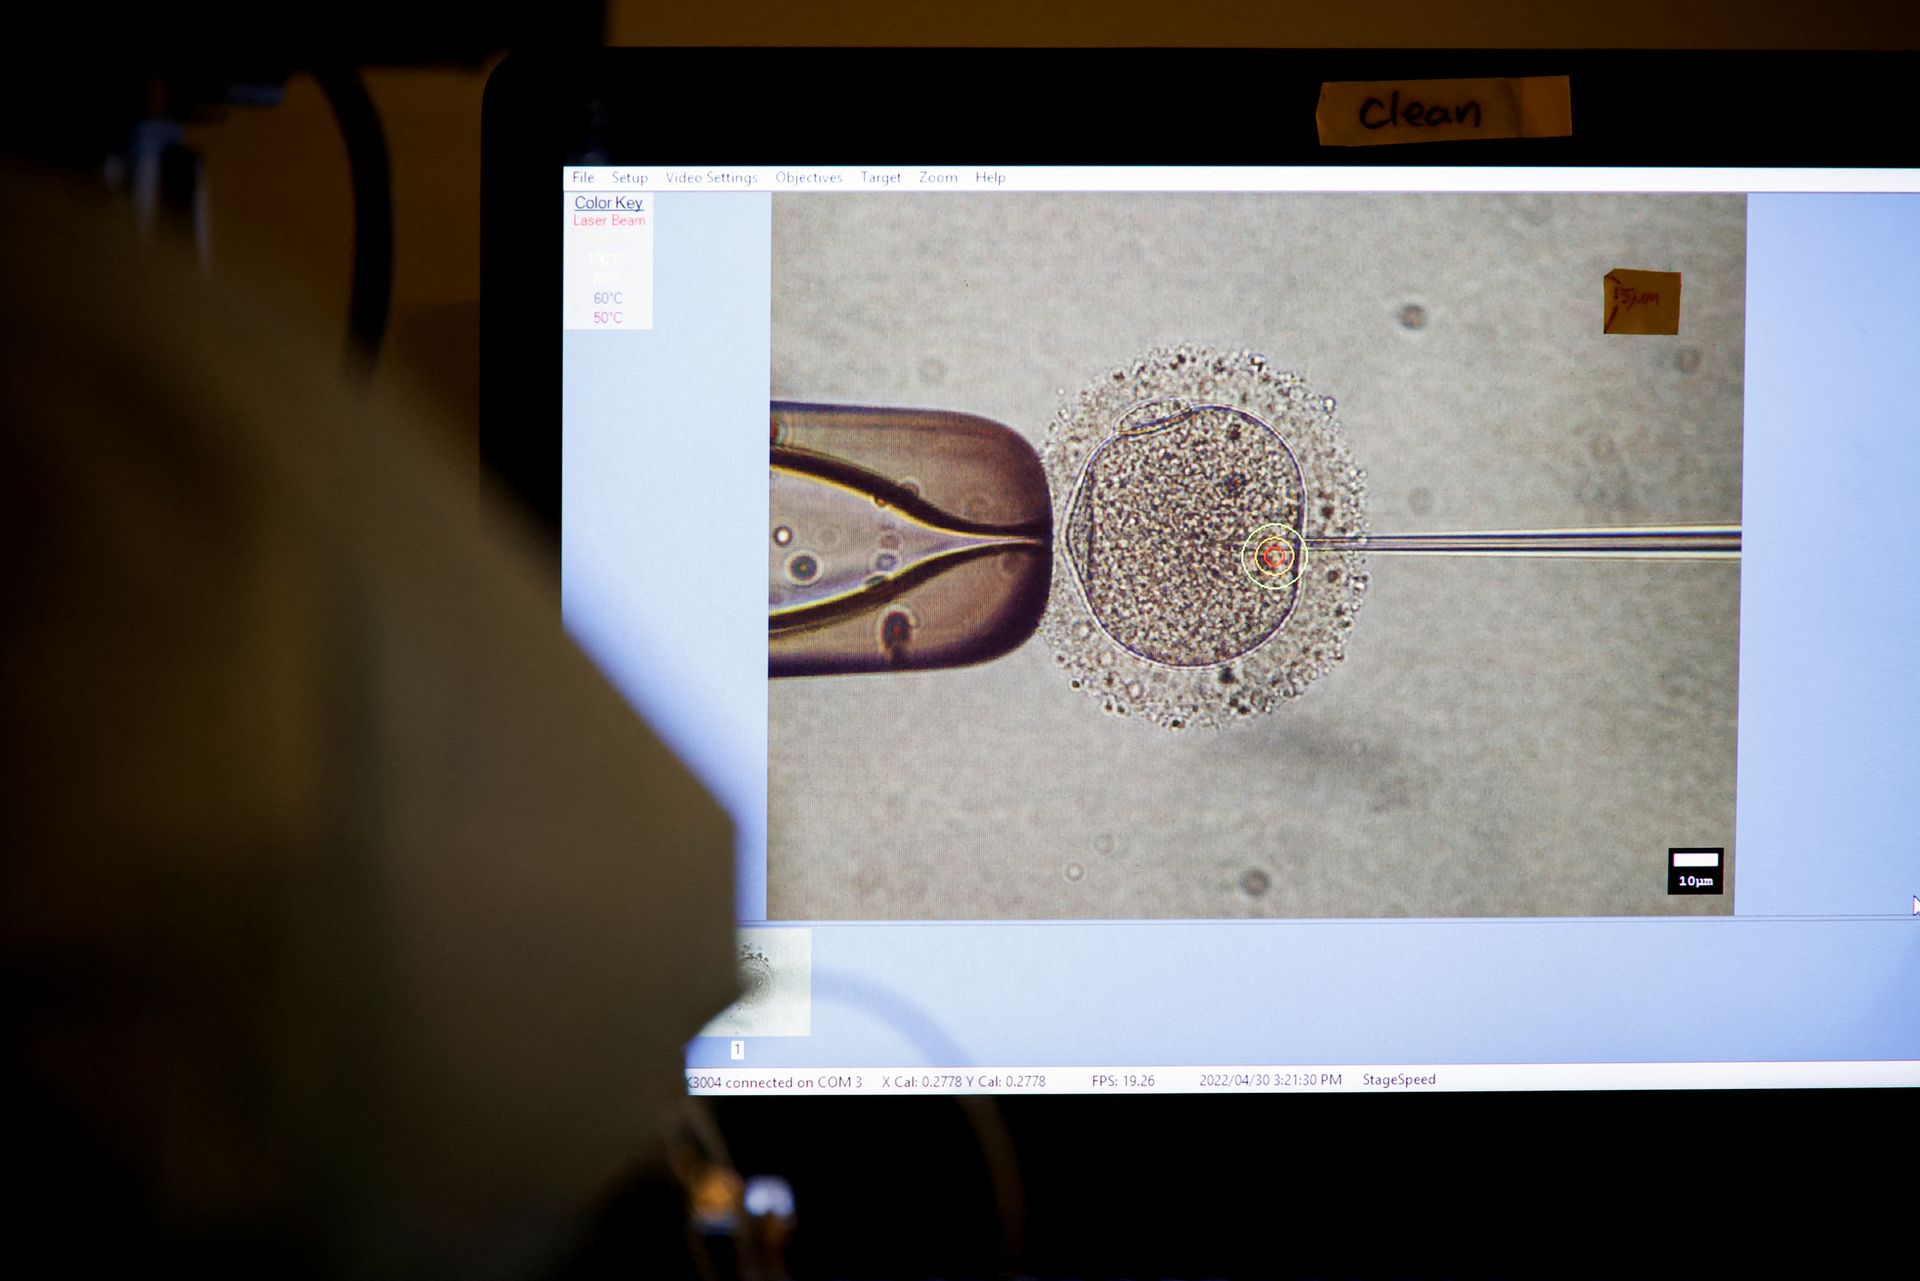
Task: Click the 2022/04/30 3:21:30 PM timestamp
Action: click(x=1270, y=1080)
